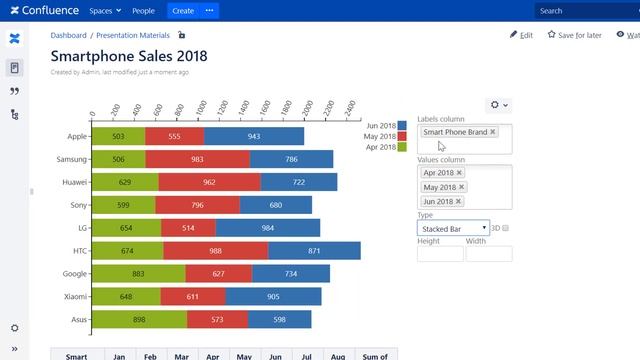Focus the Search field in the header

point(587,11)
